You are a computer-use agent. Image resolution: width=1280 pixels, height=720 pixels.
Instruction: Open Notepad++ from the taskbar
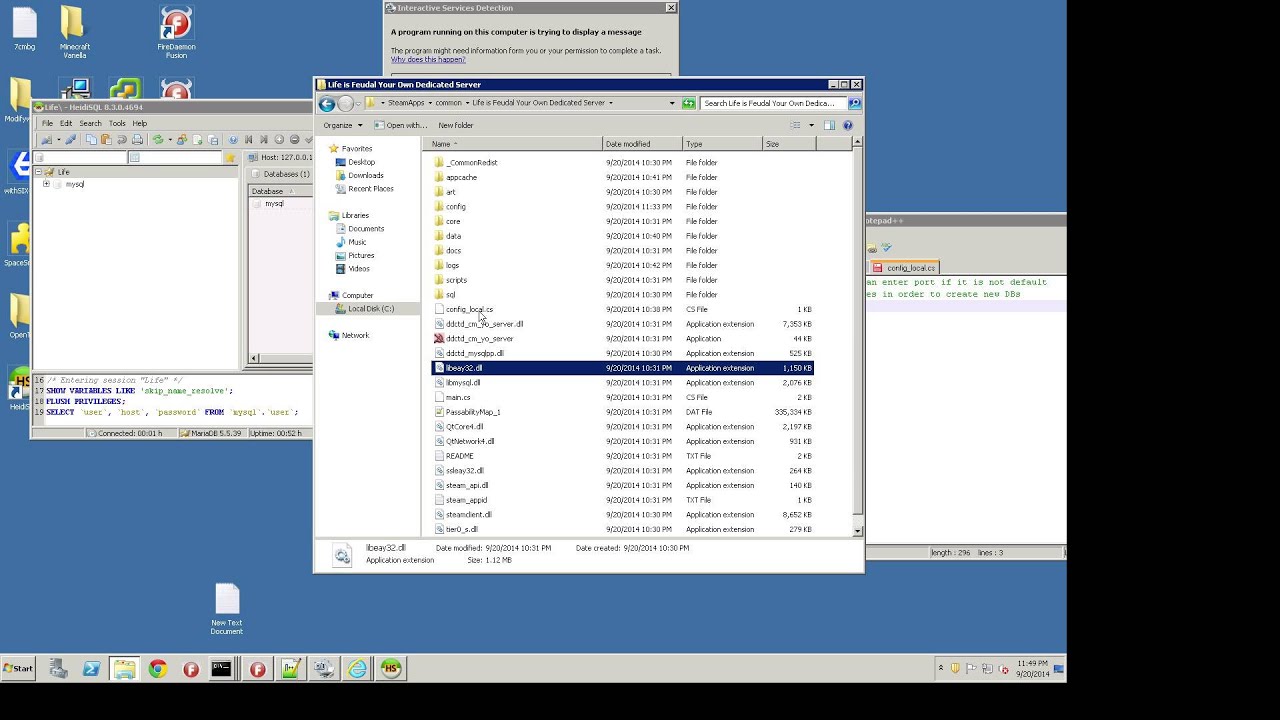pyautogui.click(x=291, y=669)
